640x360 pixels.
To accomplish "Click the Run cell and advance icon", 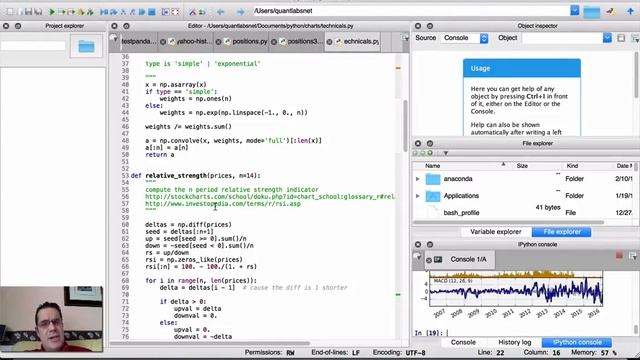I will tap(71, 12).
